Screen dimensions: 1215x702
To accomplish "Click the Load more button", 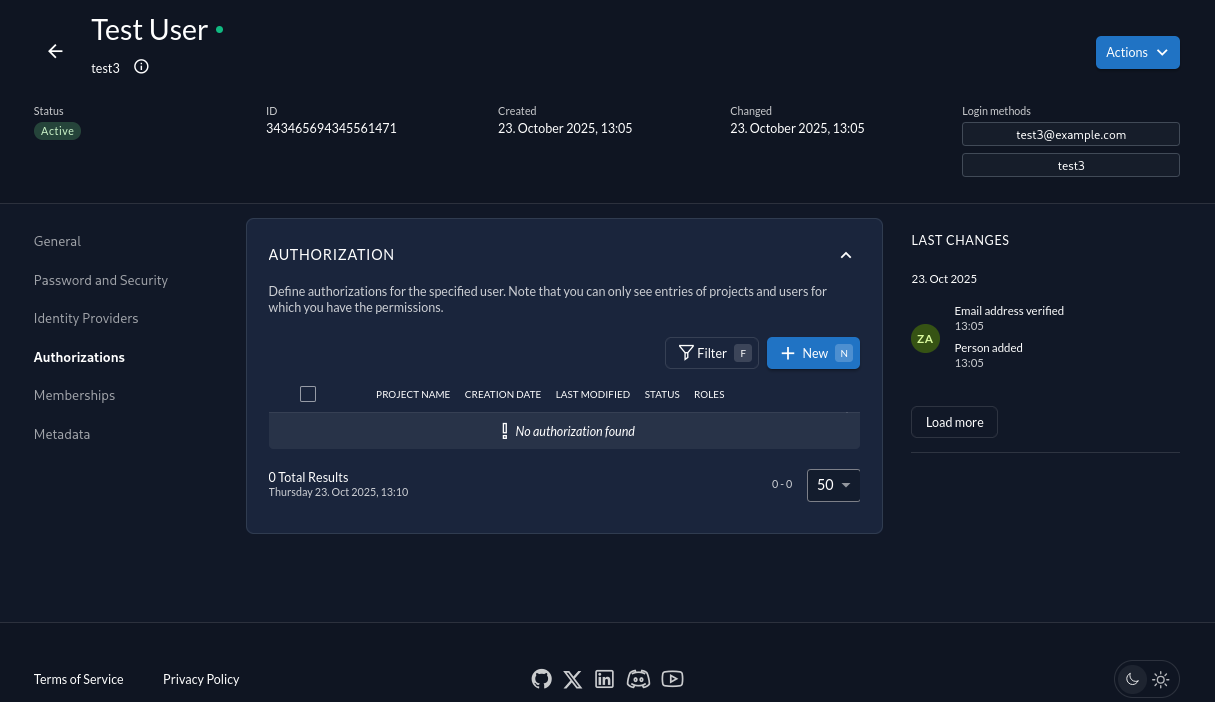I will [x=954, y=422].
